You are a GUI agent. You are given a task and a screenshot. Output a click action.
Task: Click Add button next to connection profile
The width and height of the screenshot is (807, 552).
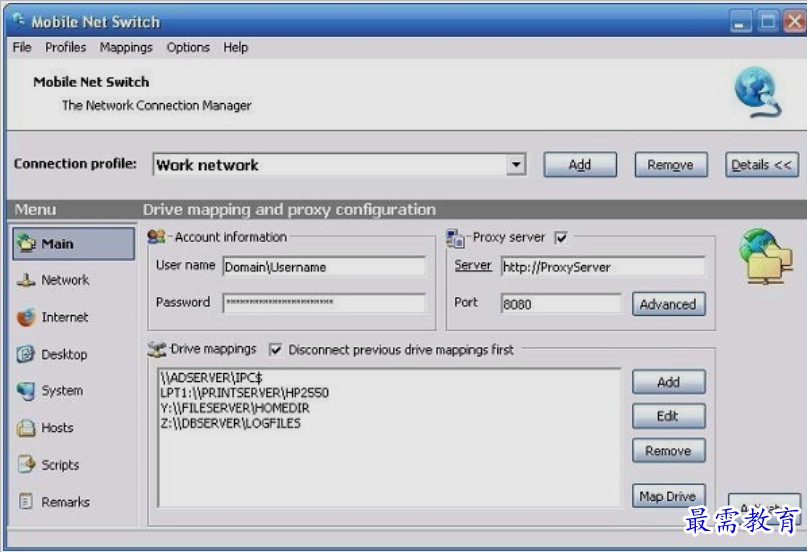(580, 165)
